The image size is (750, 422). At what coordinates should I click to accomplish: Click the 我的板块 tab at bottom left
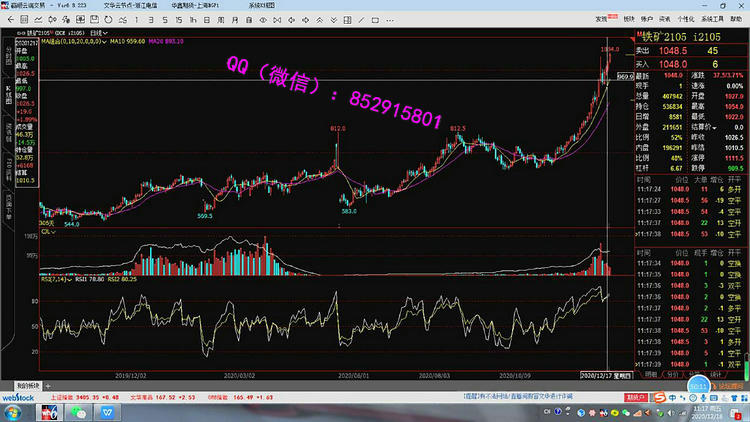pos(25,385)
